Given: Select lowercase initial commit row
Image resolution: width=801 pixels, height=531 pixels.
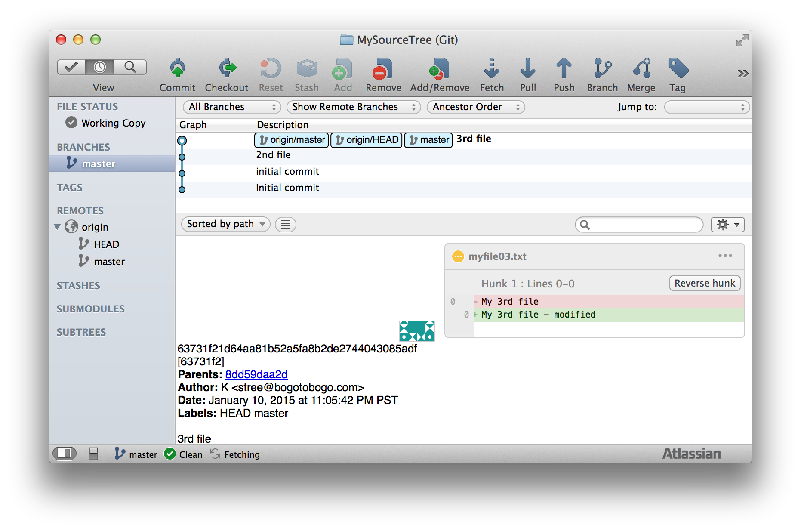Looking at the screenshot, I should pyautogui.click(x=464, y=172).
